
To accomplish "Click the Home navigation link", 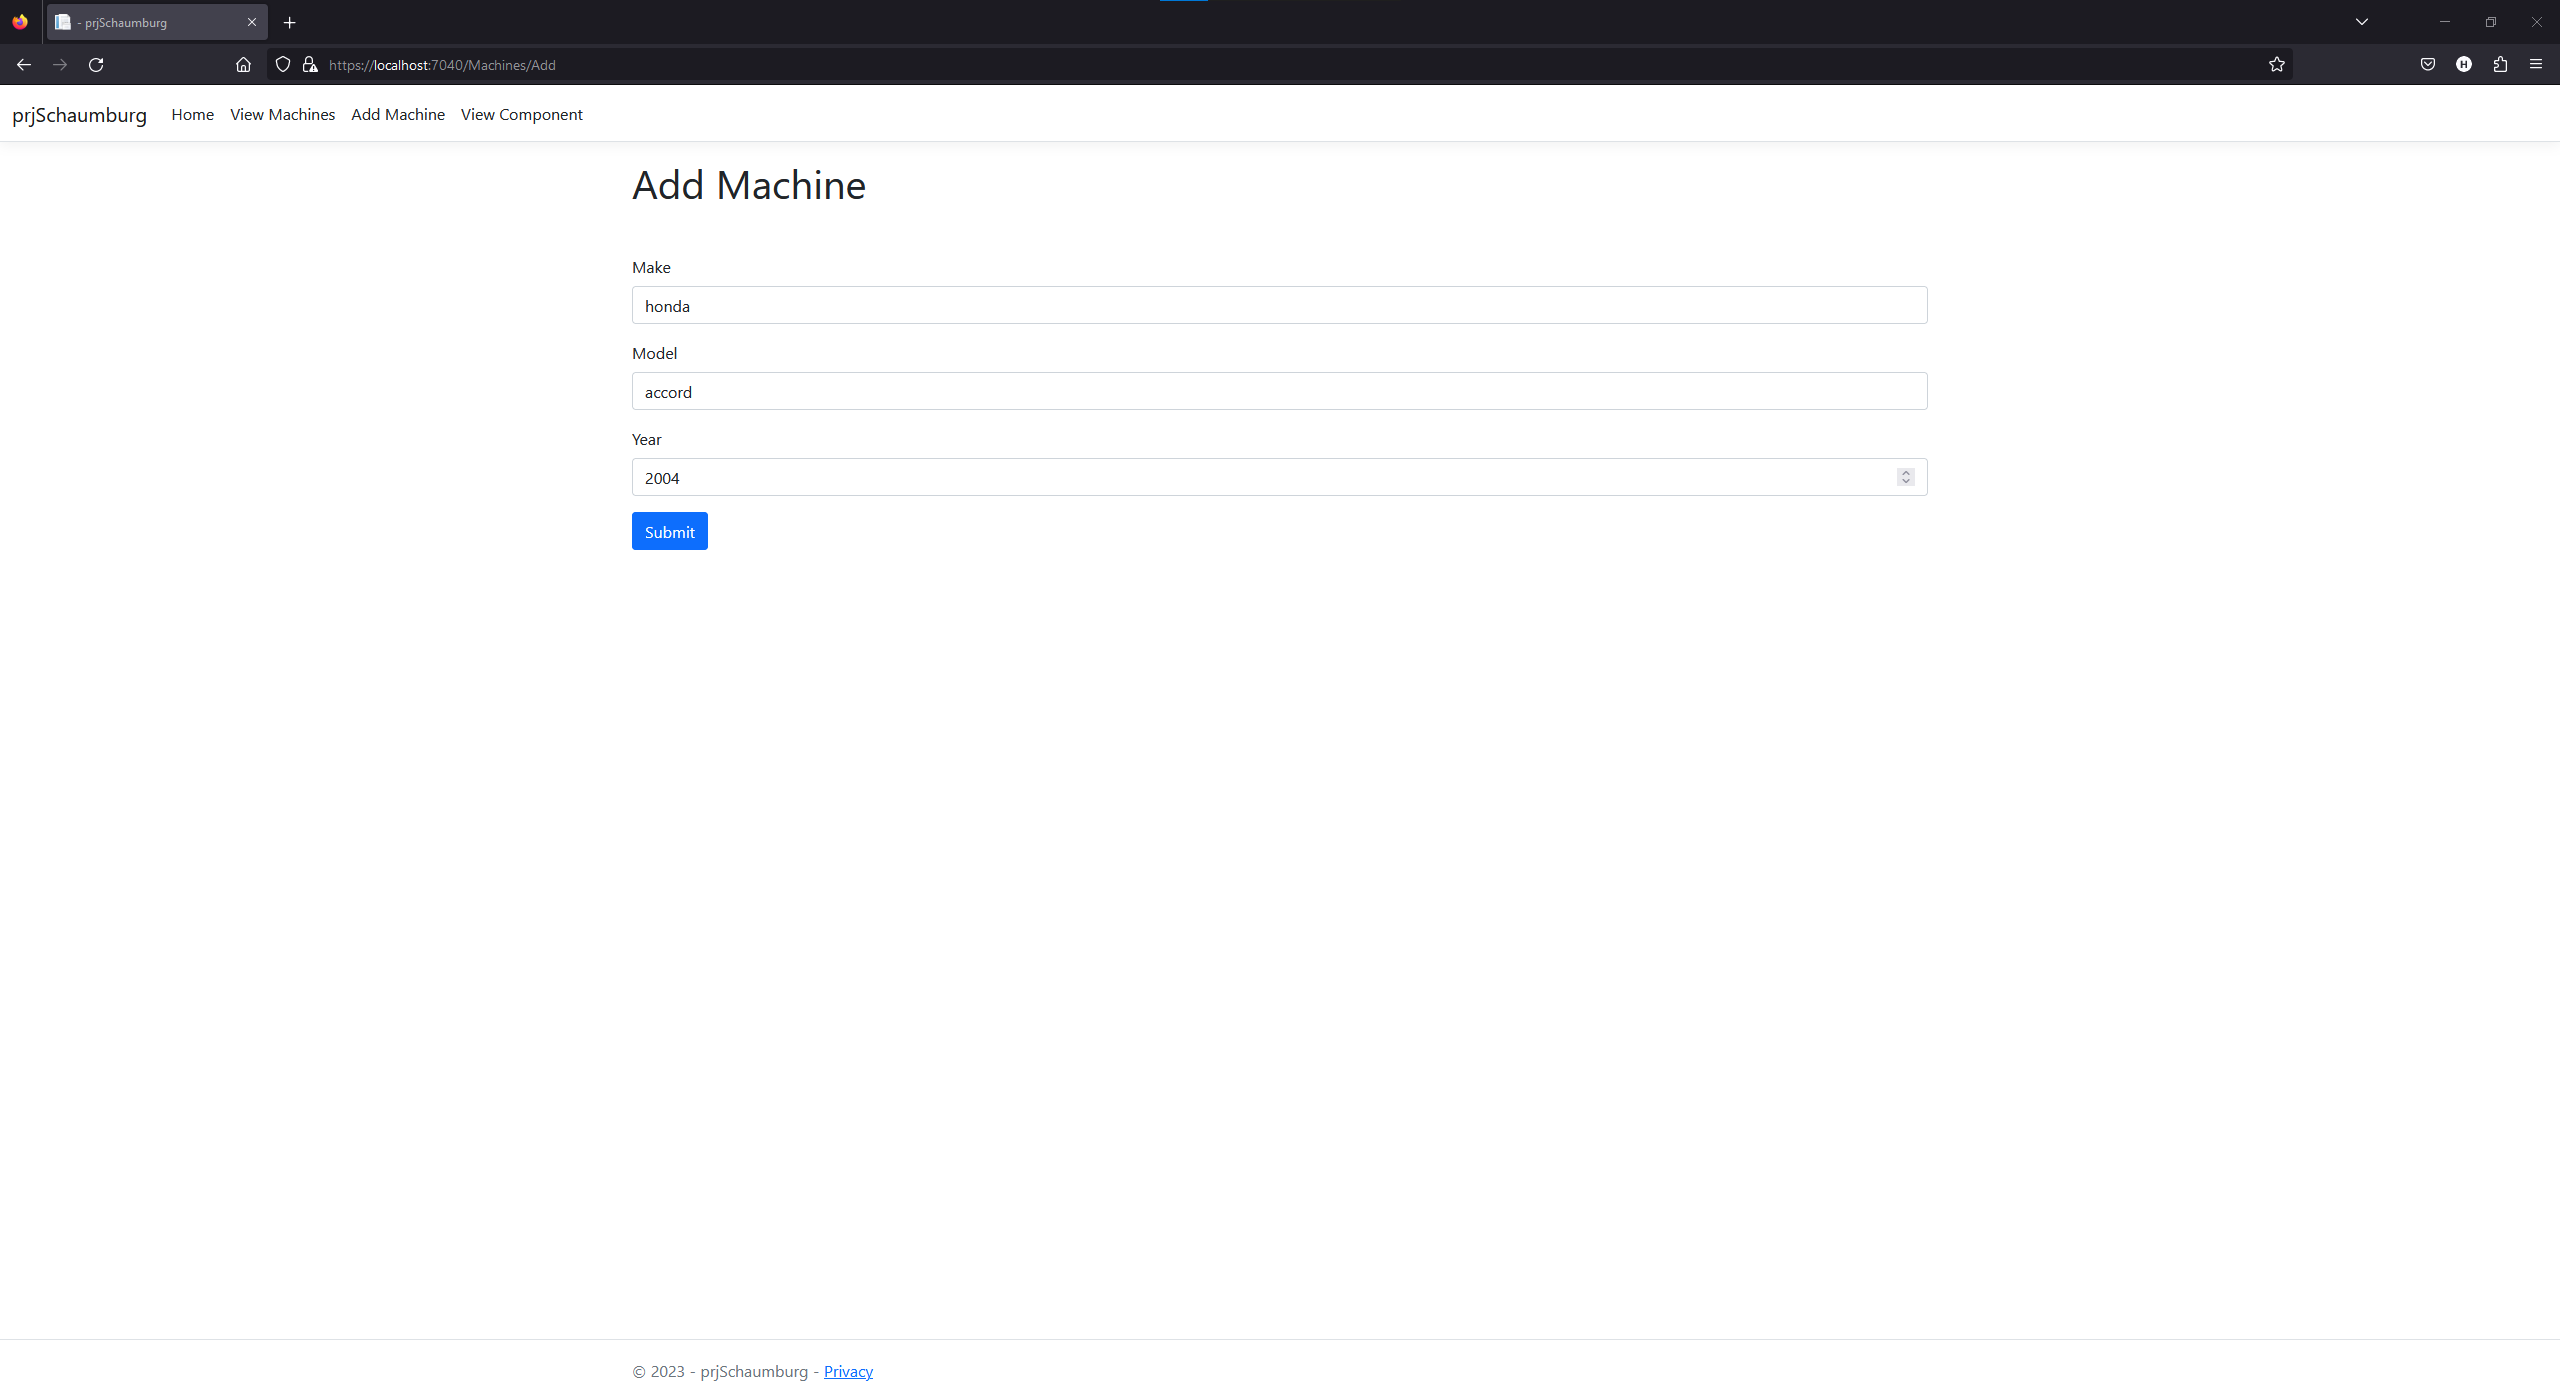I will 192,113.
